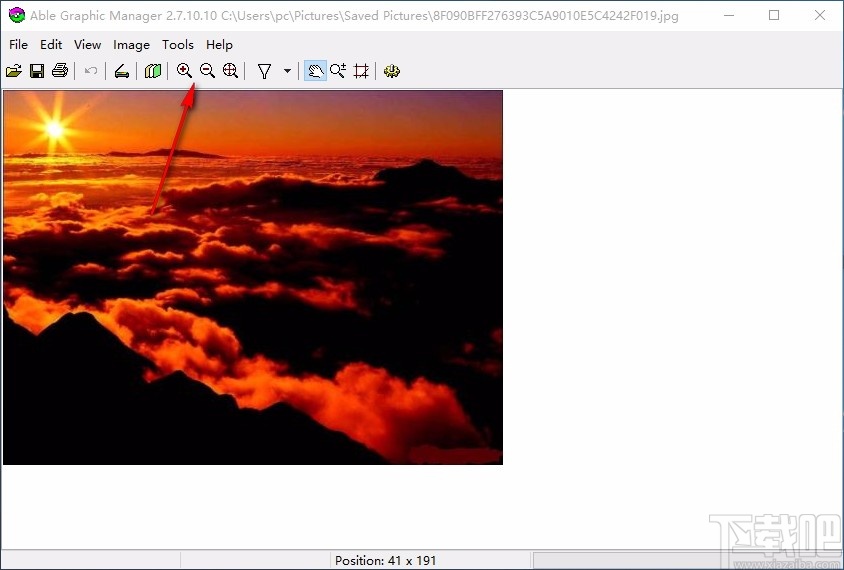Click the Undo arrow icon
The width and height of the screenshot is (844, 570).
[91, 71]
